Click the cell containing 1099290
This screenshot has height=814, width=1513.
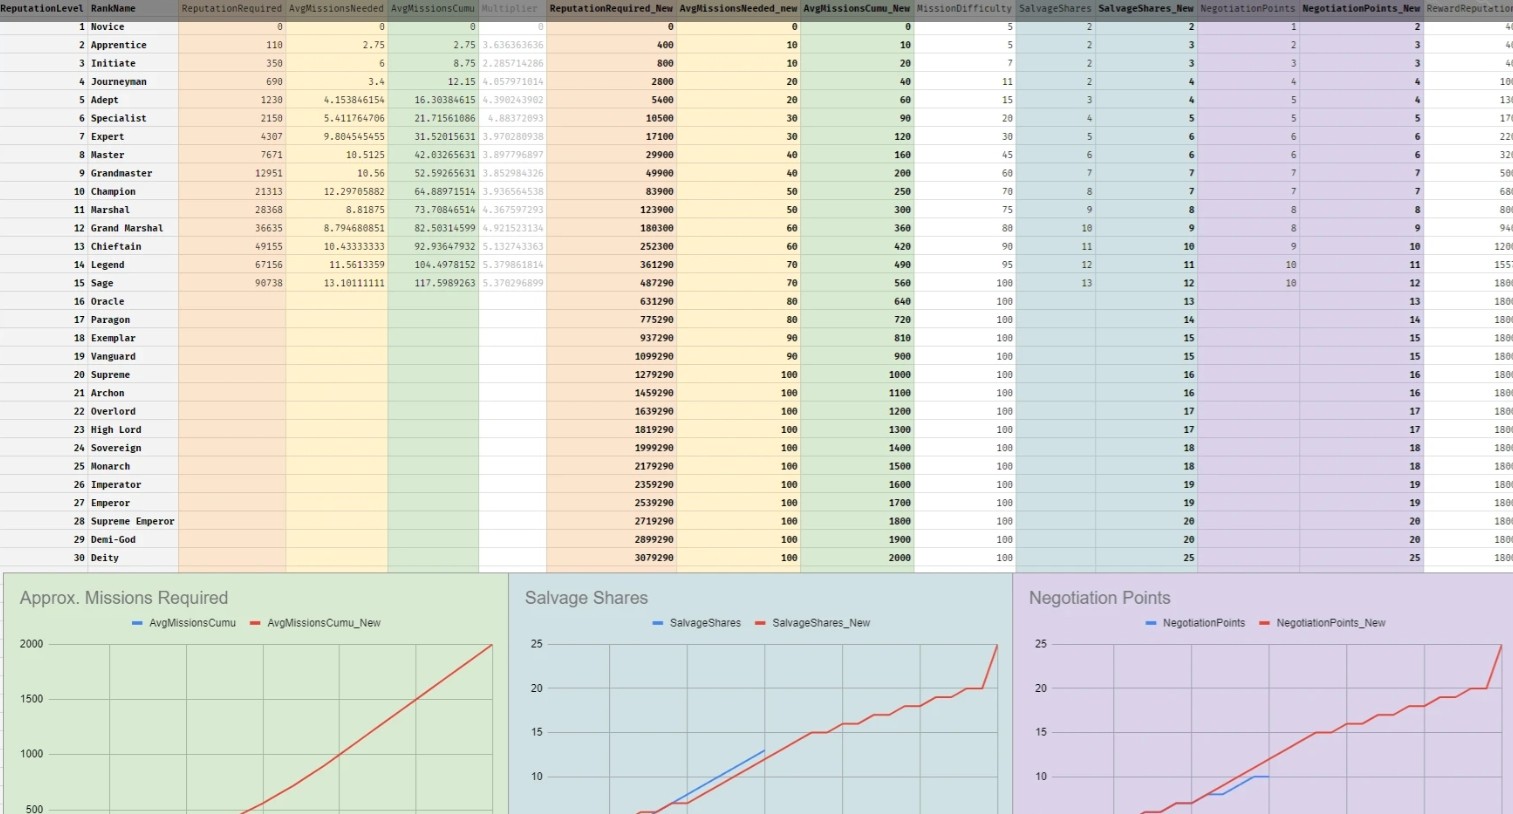coord(611,357)
